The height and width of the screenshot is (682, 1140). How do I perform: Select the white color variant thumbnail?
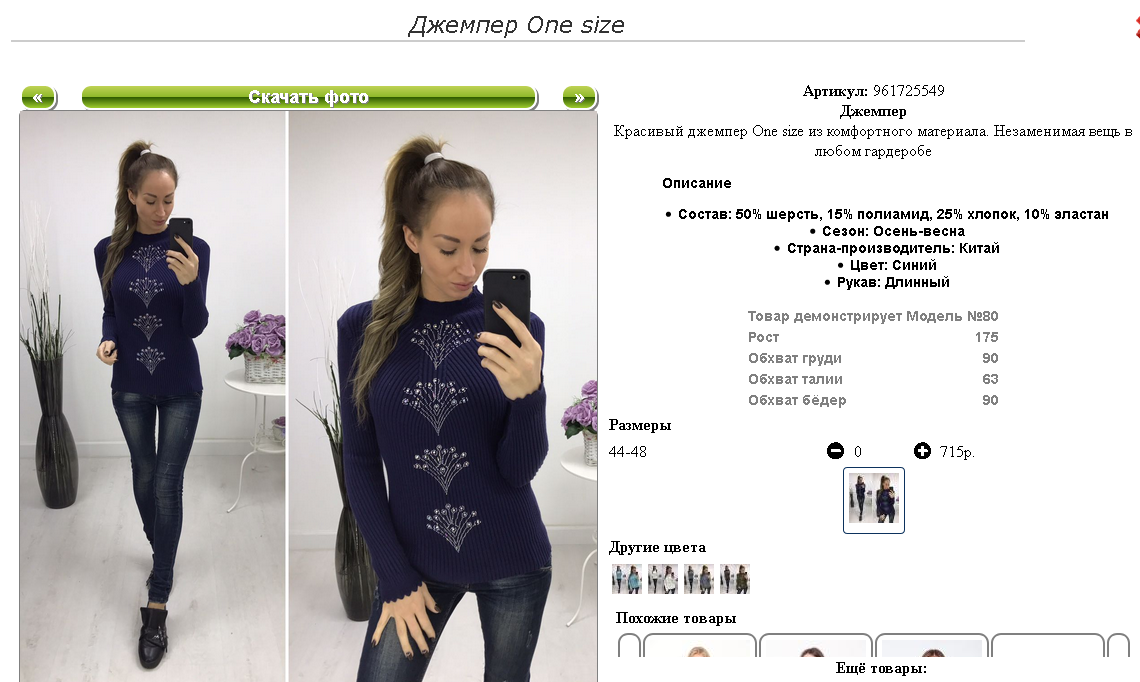[663, 579]
